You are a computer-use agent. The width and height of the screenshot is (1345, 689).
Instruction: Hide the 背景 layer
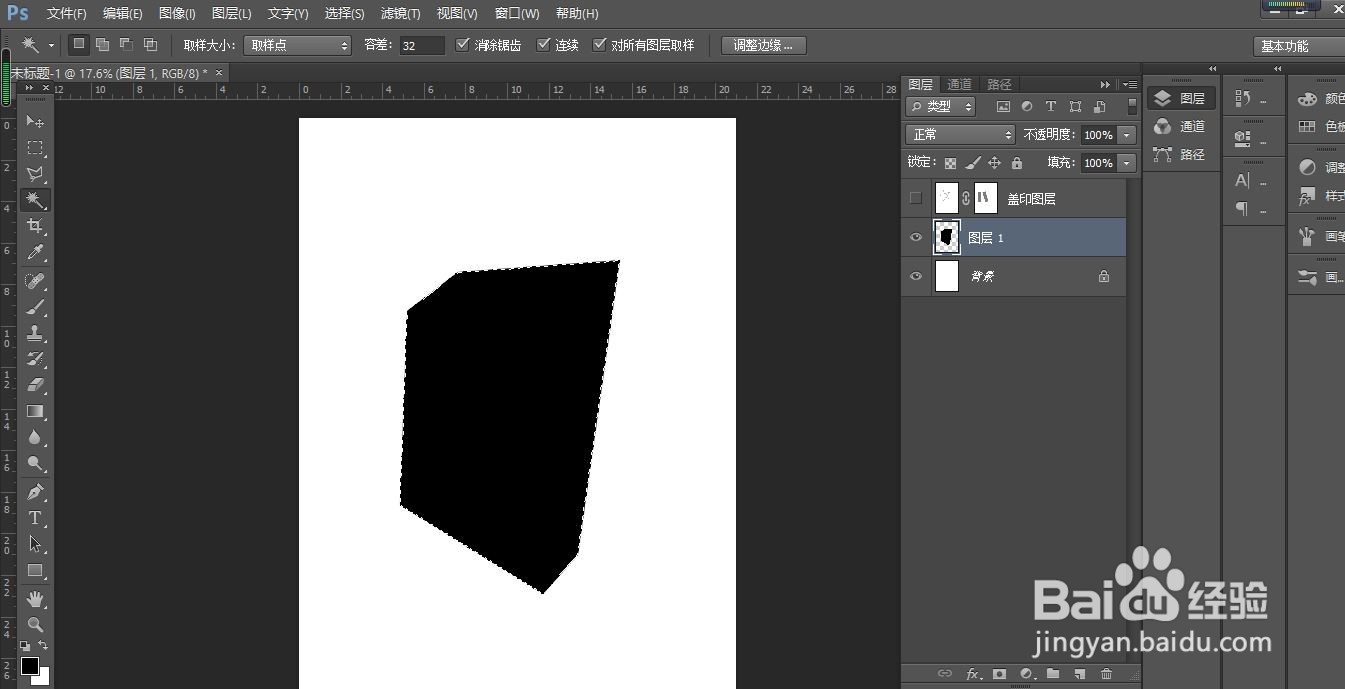[x=916, y=276]
